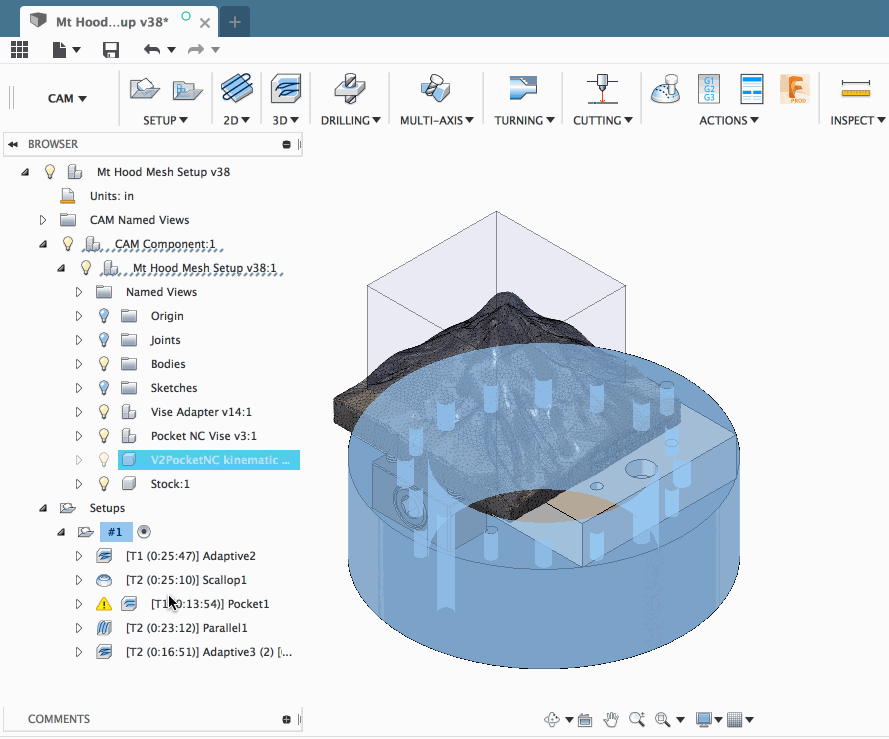Open the ACTIONS menu
This screenshot has width=889, height=739.
pos(729,120)
